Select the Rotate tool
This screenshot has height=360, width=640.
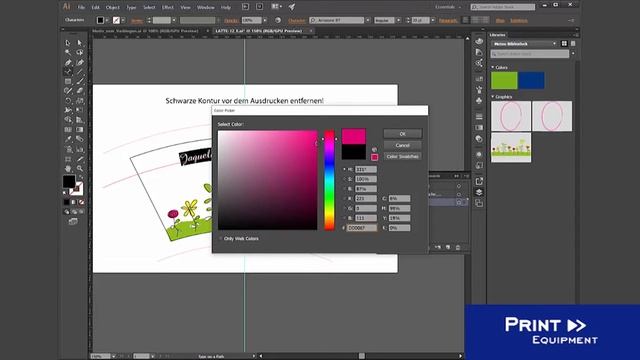pos(68,100)
